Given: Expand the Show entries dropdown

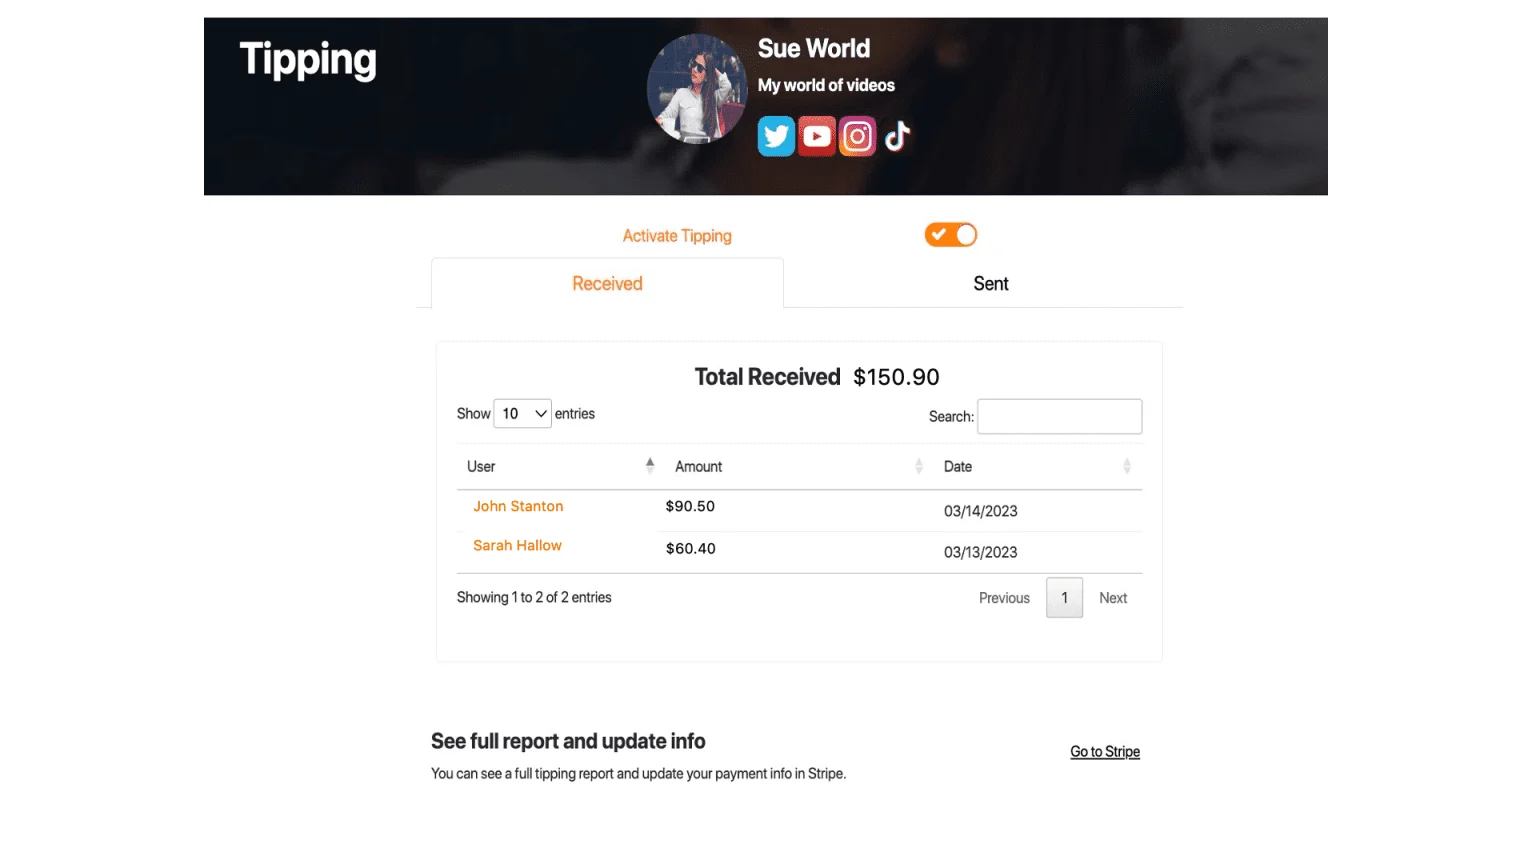Looking at the screenshot, I should click(522, 413).
